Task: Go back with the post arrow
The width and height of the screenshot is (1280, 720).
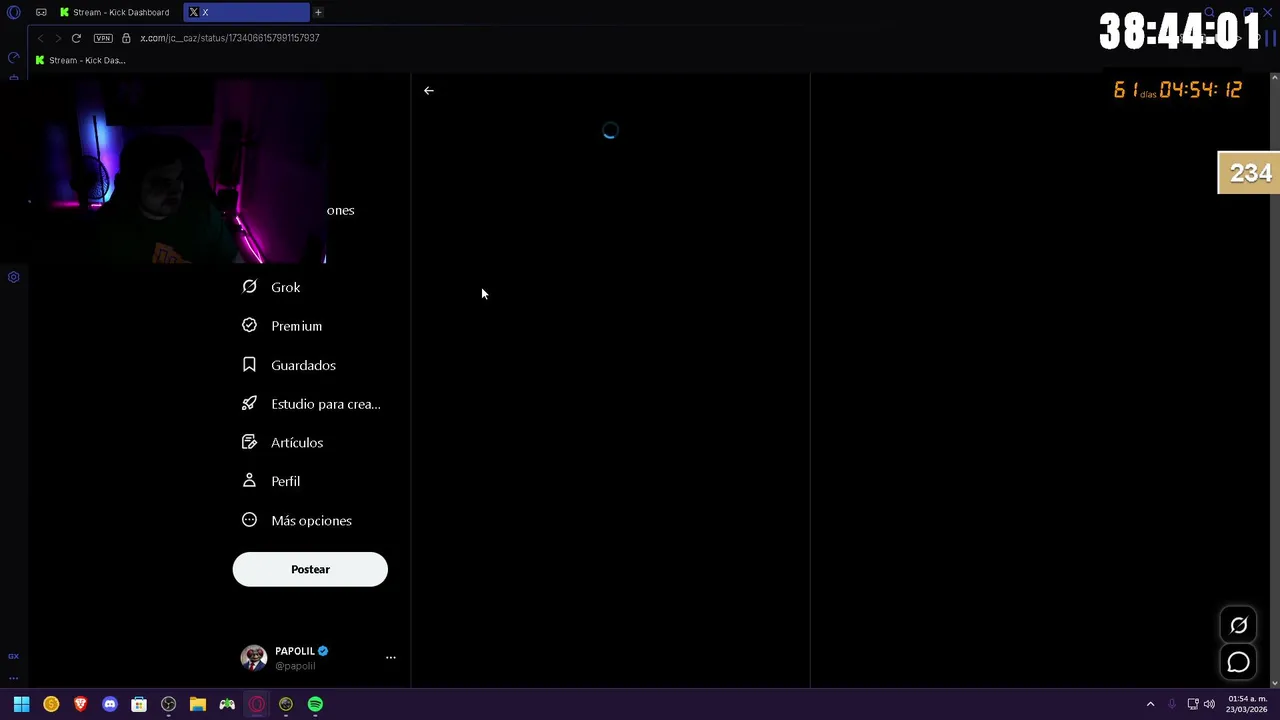Action: click(428, 90)
